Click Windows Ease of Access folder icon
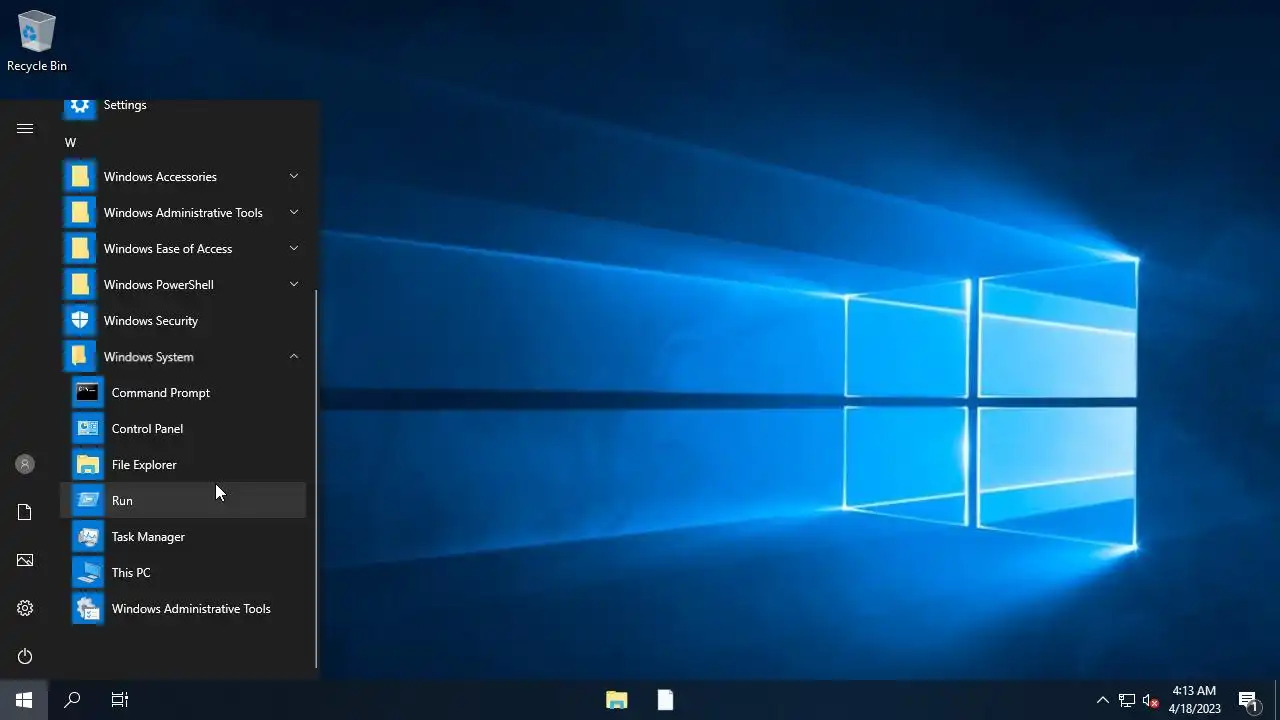Screen dimensions: 1280x720 click(80, 249)
